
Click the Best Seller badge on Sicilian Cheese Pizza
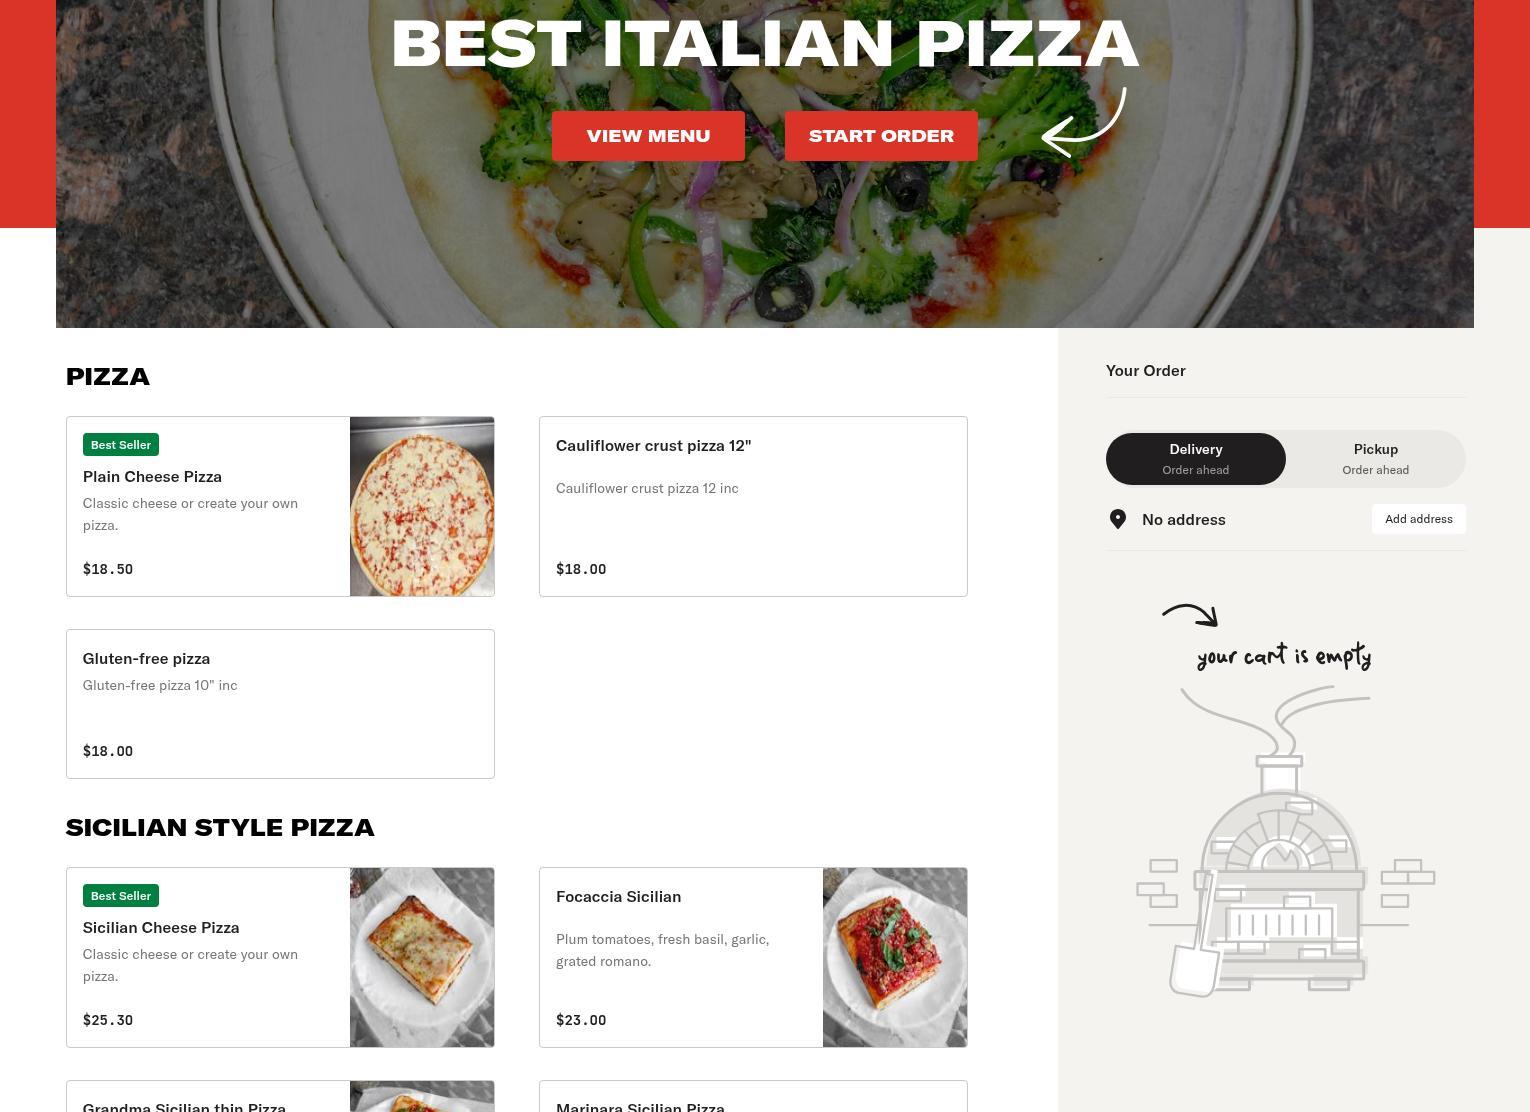click(x=120, y=896)
